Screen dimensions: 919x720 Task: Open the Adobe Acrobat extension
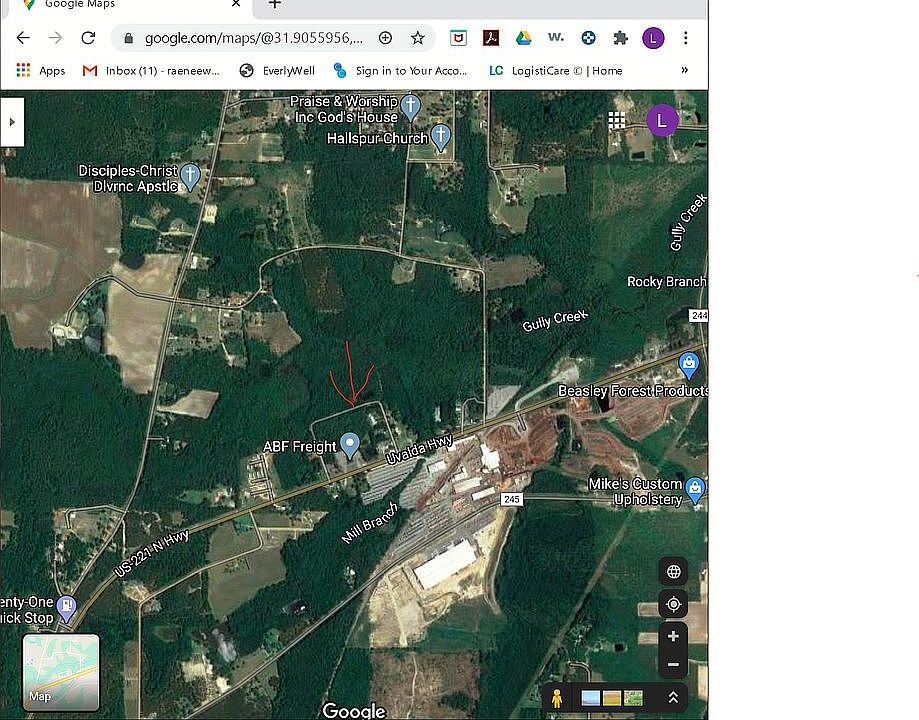click(491, 38)
